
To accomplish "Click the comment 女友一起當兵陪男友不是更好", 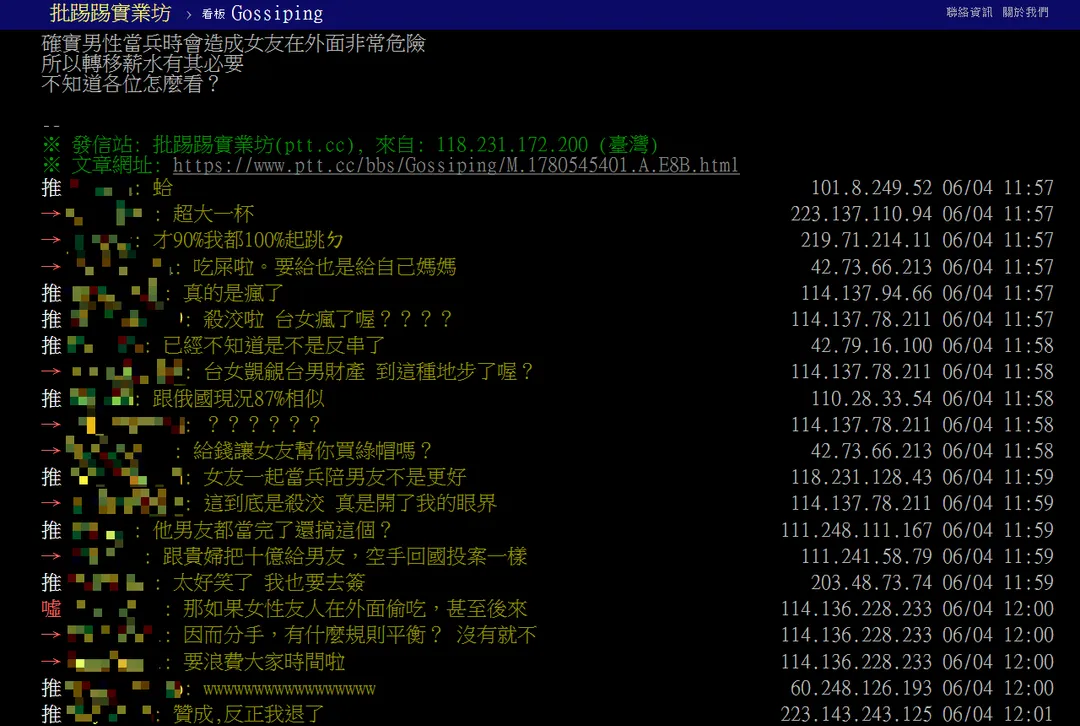I will click(335, 477).
